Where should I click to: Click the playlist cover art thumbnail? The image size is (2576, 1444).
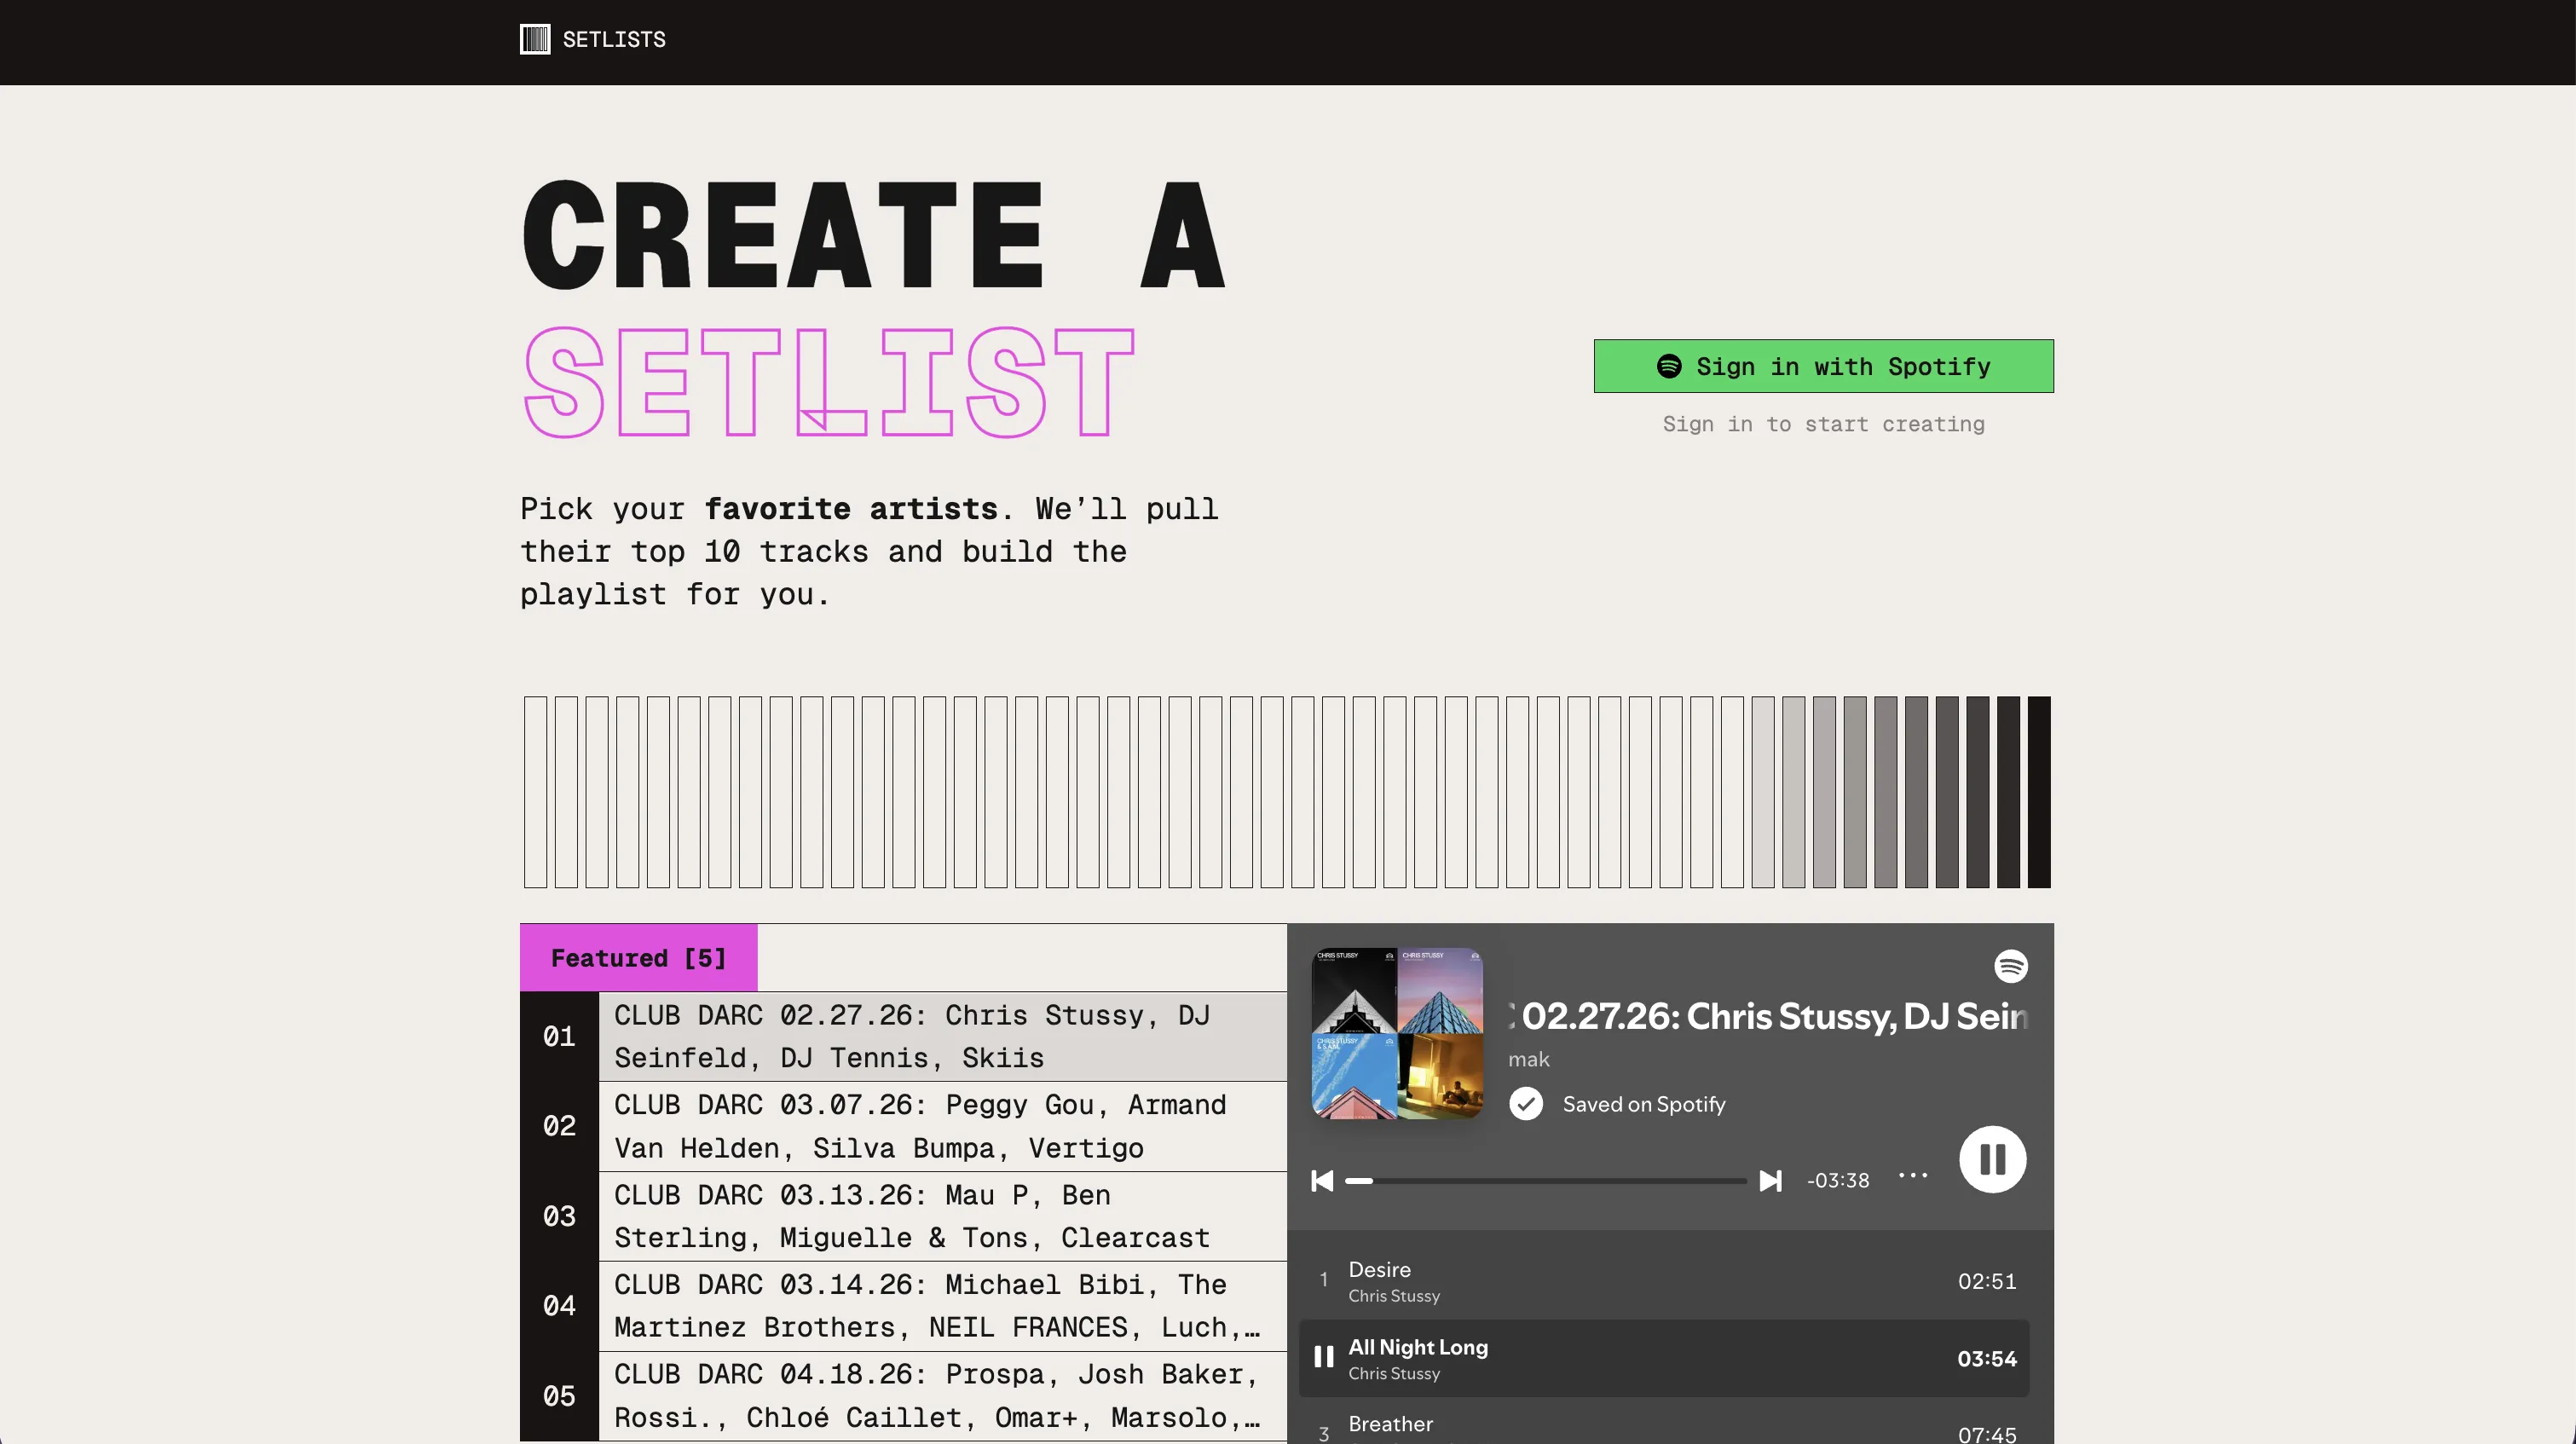(1397, 1033)
